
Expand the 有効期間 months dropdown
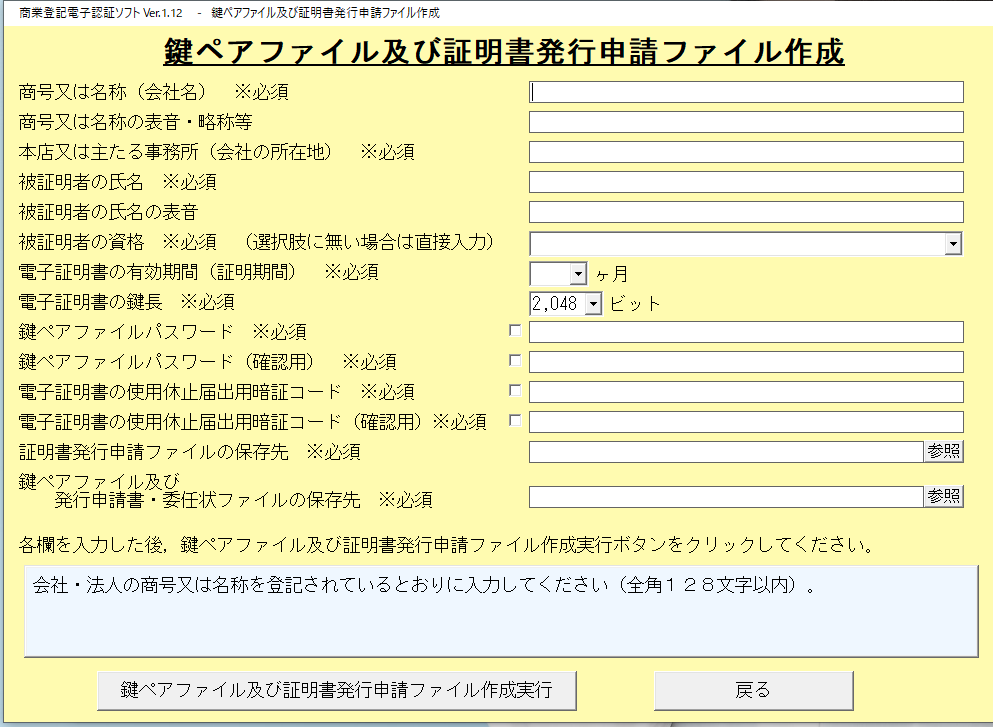(577, 273)
